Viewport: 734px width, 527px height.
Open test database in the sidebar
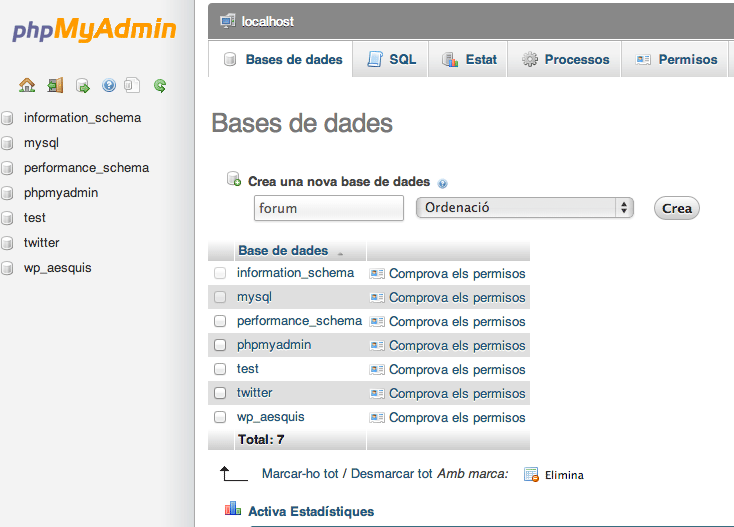pyautogui.click(x=35, y=218)
